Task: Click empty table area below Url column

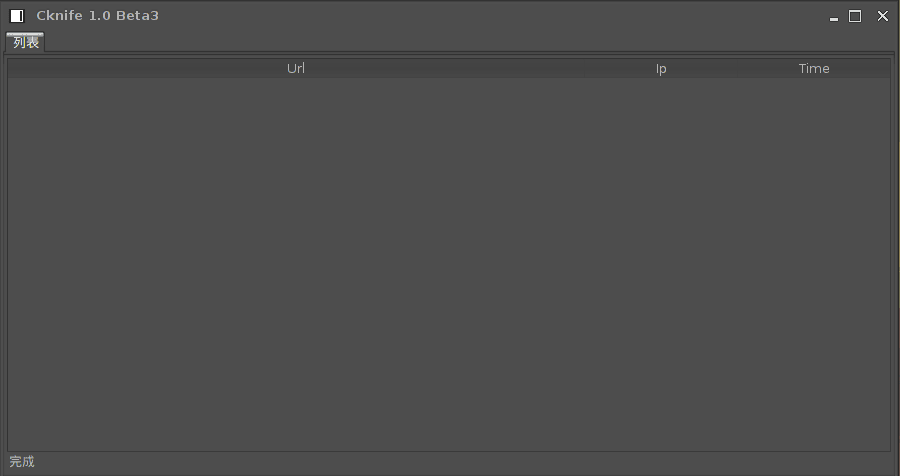Action: point(296,264)
